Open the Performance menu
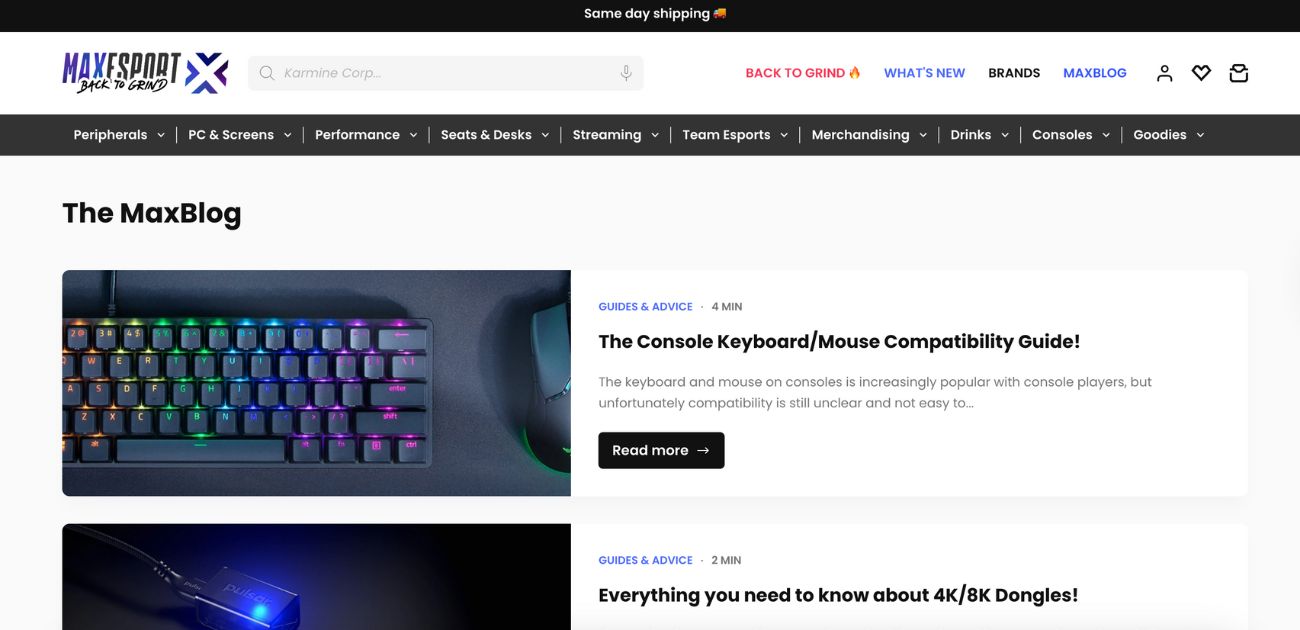The image size is (1300, 630). [357, 135]
